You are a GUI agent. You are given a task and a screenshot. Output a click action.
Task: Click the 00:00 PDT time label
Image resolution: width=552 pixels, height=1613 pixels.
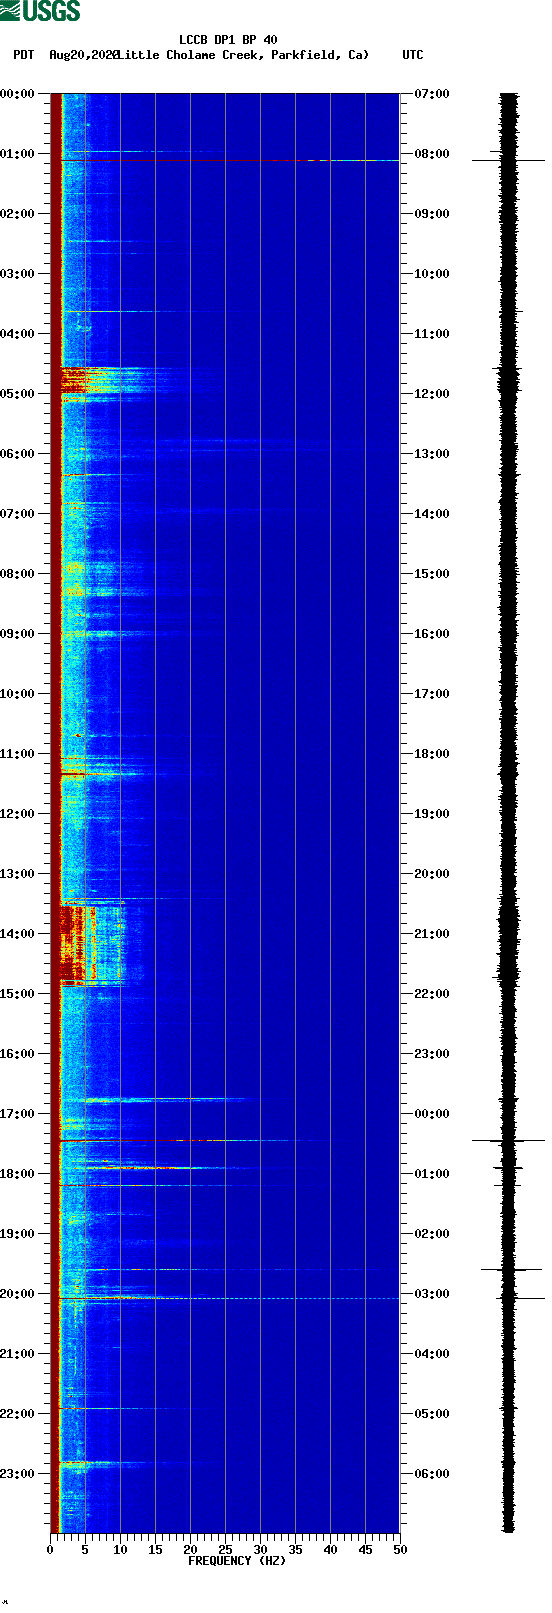point(18,94)
